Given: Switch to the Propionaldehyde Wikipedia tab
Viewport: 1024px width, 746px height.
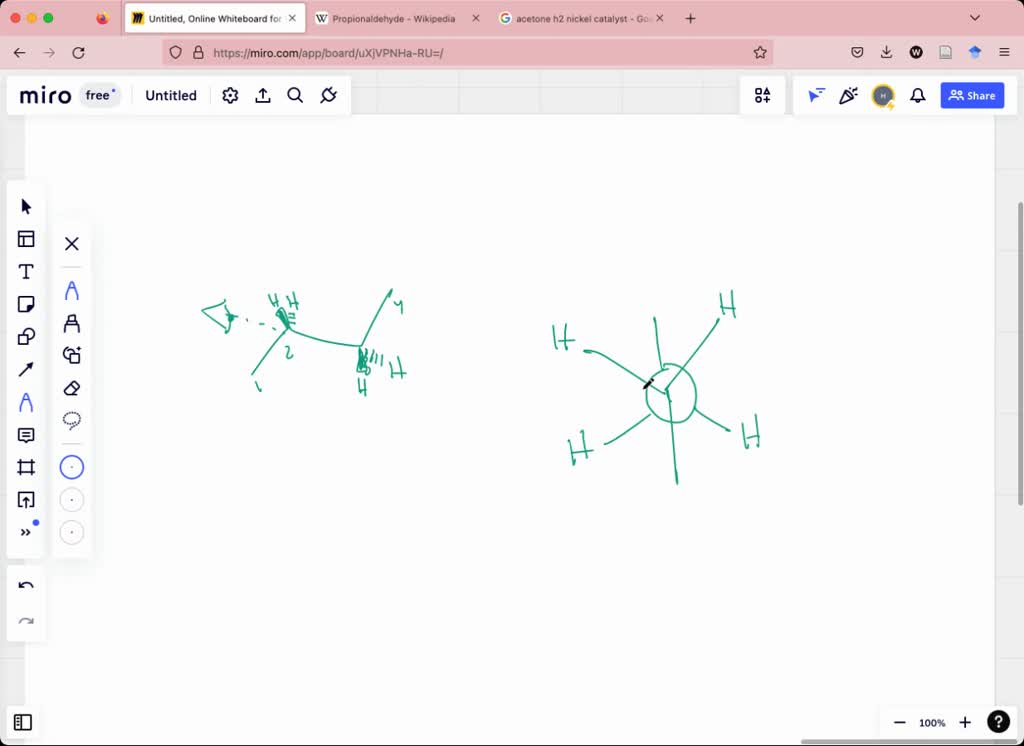Looking at the screenshot, I should 388,17.
